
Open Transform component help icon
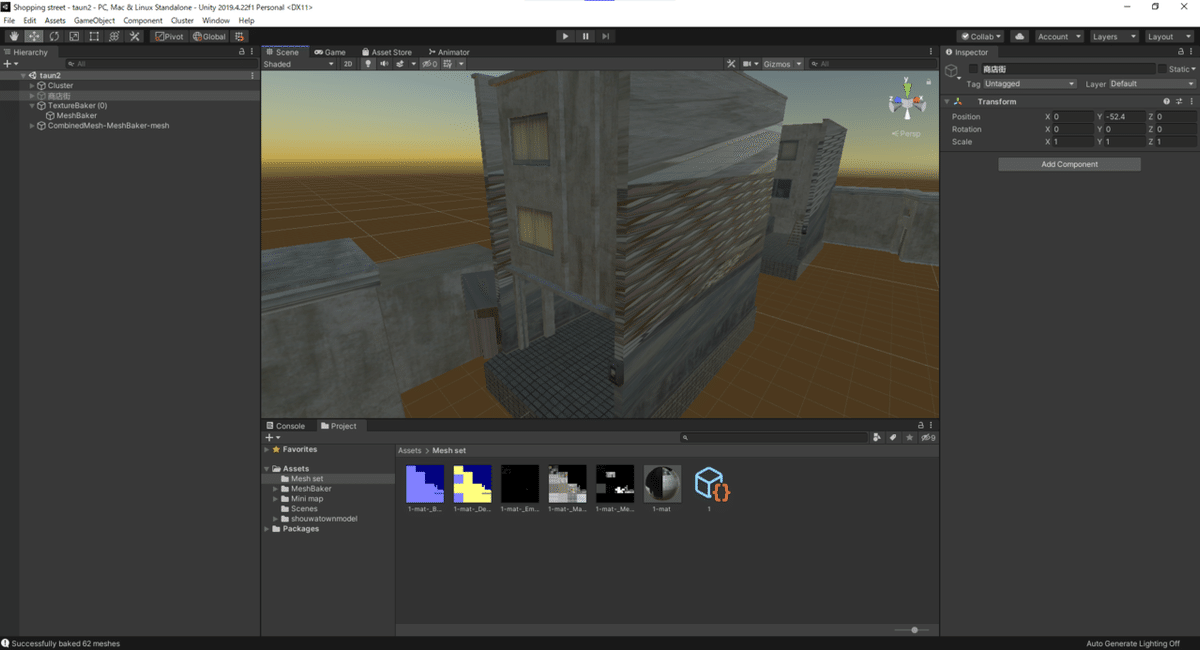[x=1166, y=101]
